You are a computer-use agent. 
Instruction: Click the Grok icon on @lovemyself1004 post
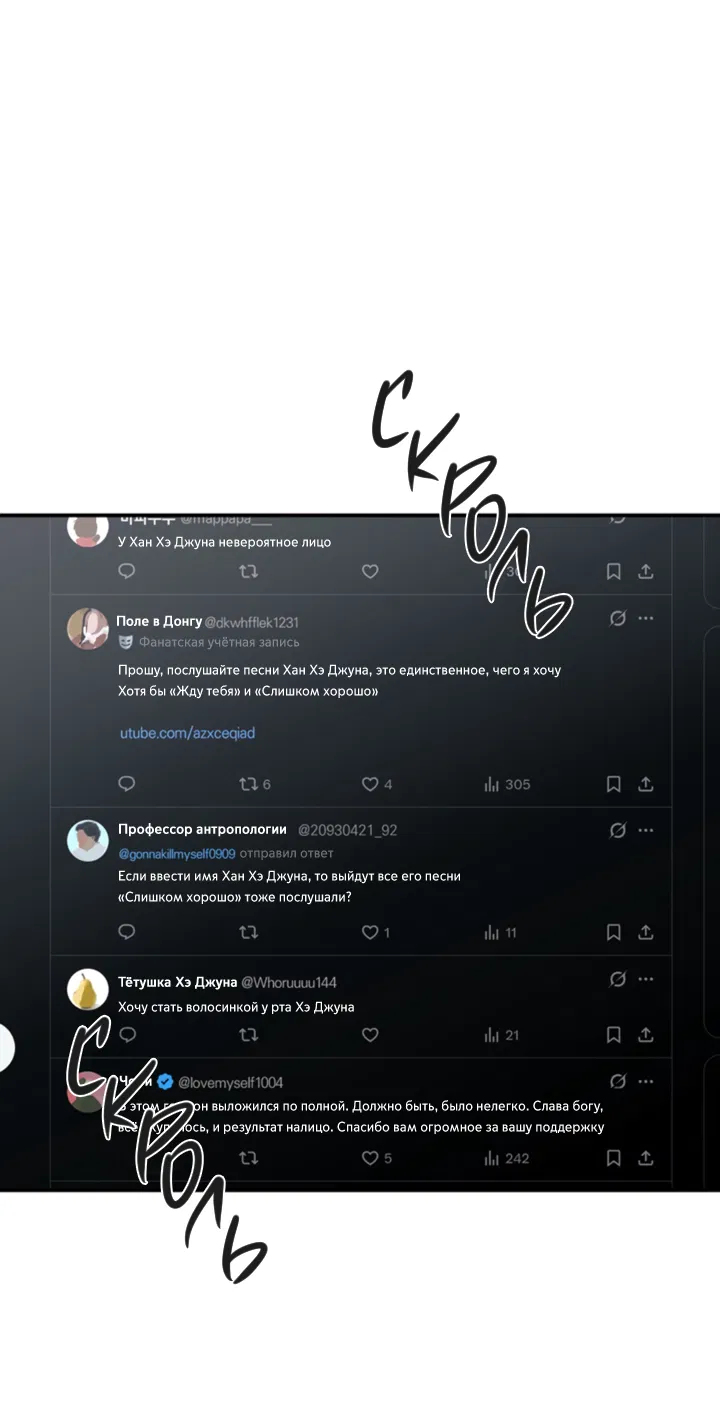click(x=618, y=1081)
